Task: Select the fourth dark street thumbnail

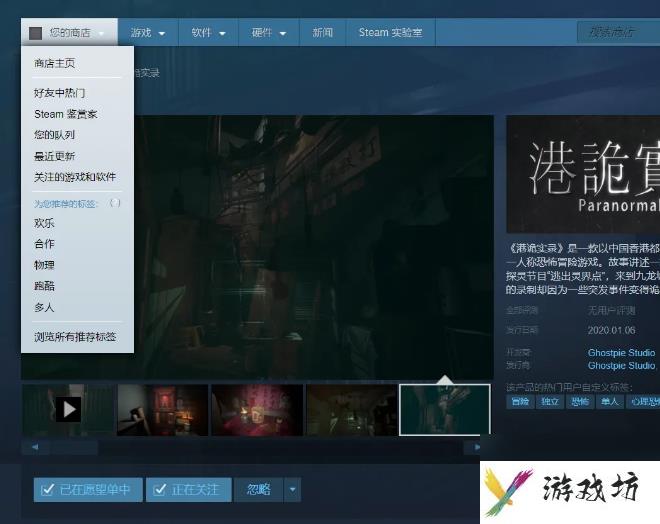Action: click(351, 410)
